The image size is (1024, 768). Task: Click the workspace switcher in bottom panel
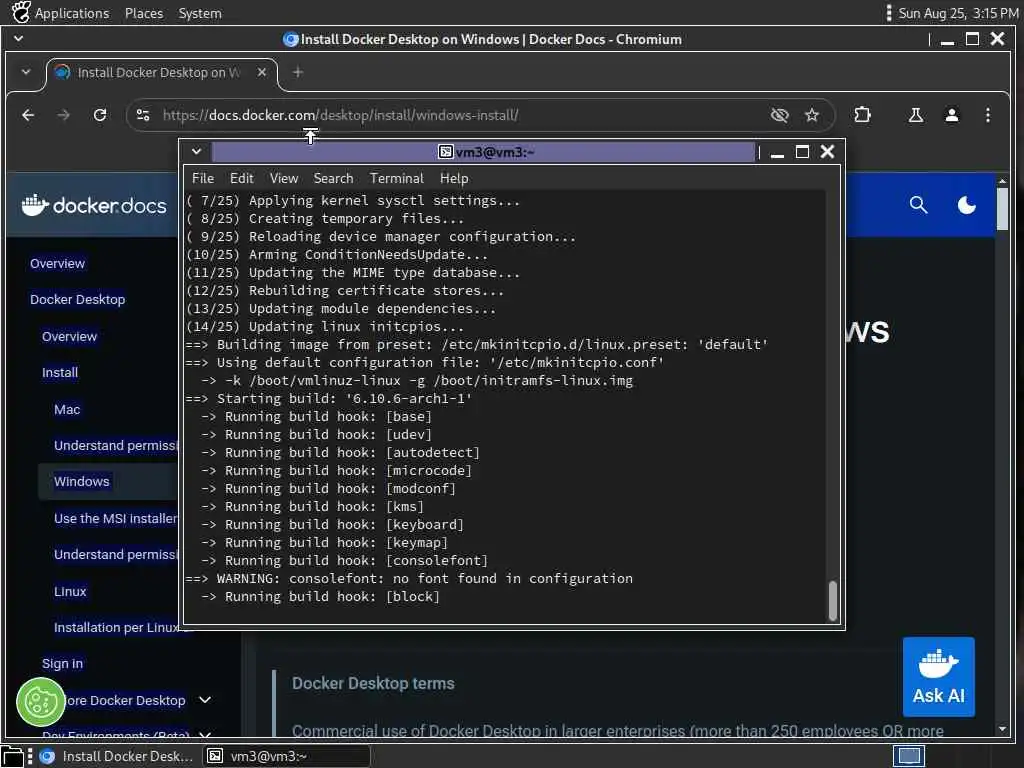coord(908,756)
